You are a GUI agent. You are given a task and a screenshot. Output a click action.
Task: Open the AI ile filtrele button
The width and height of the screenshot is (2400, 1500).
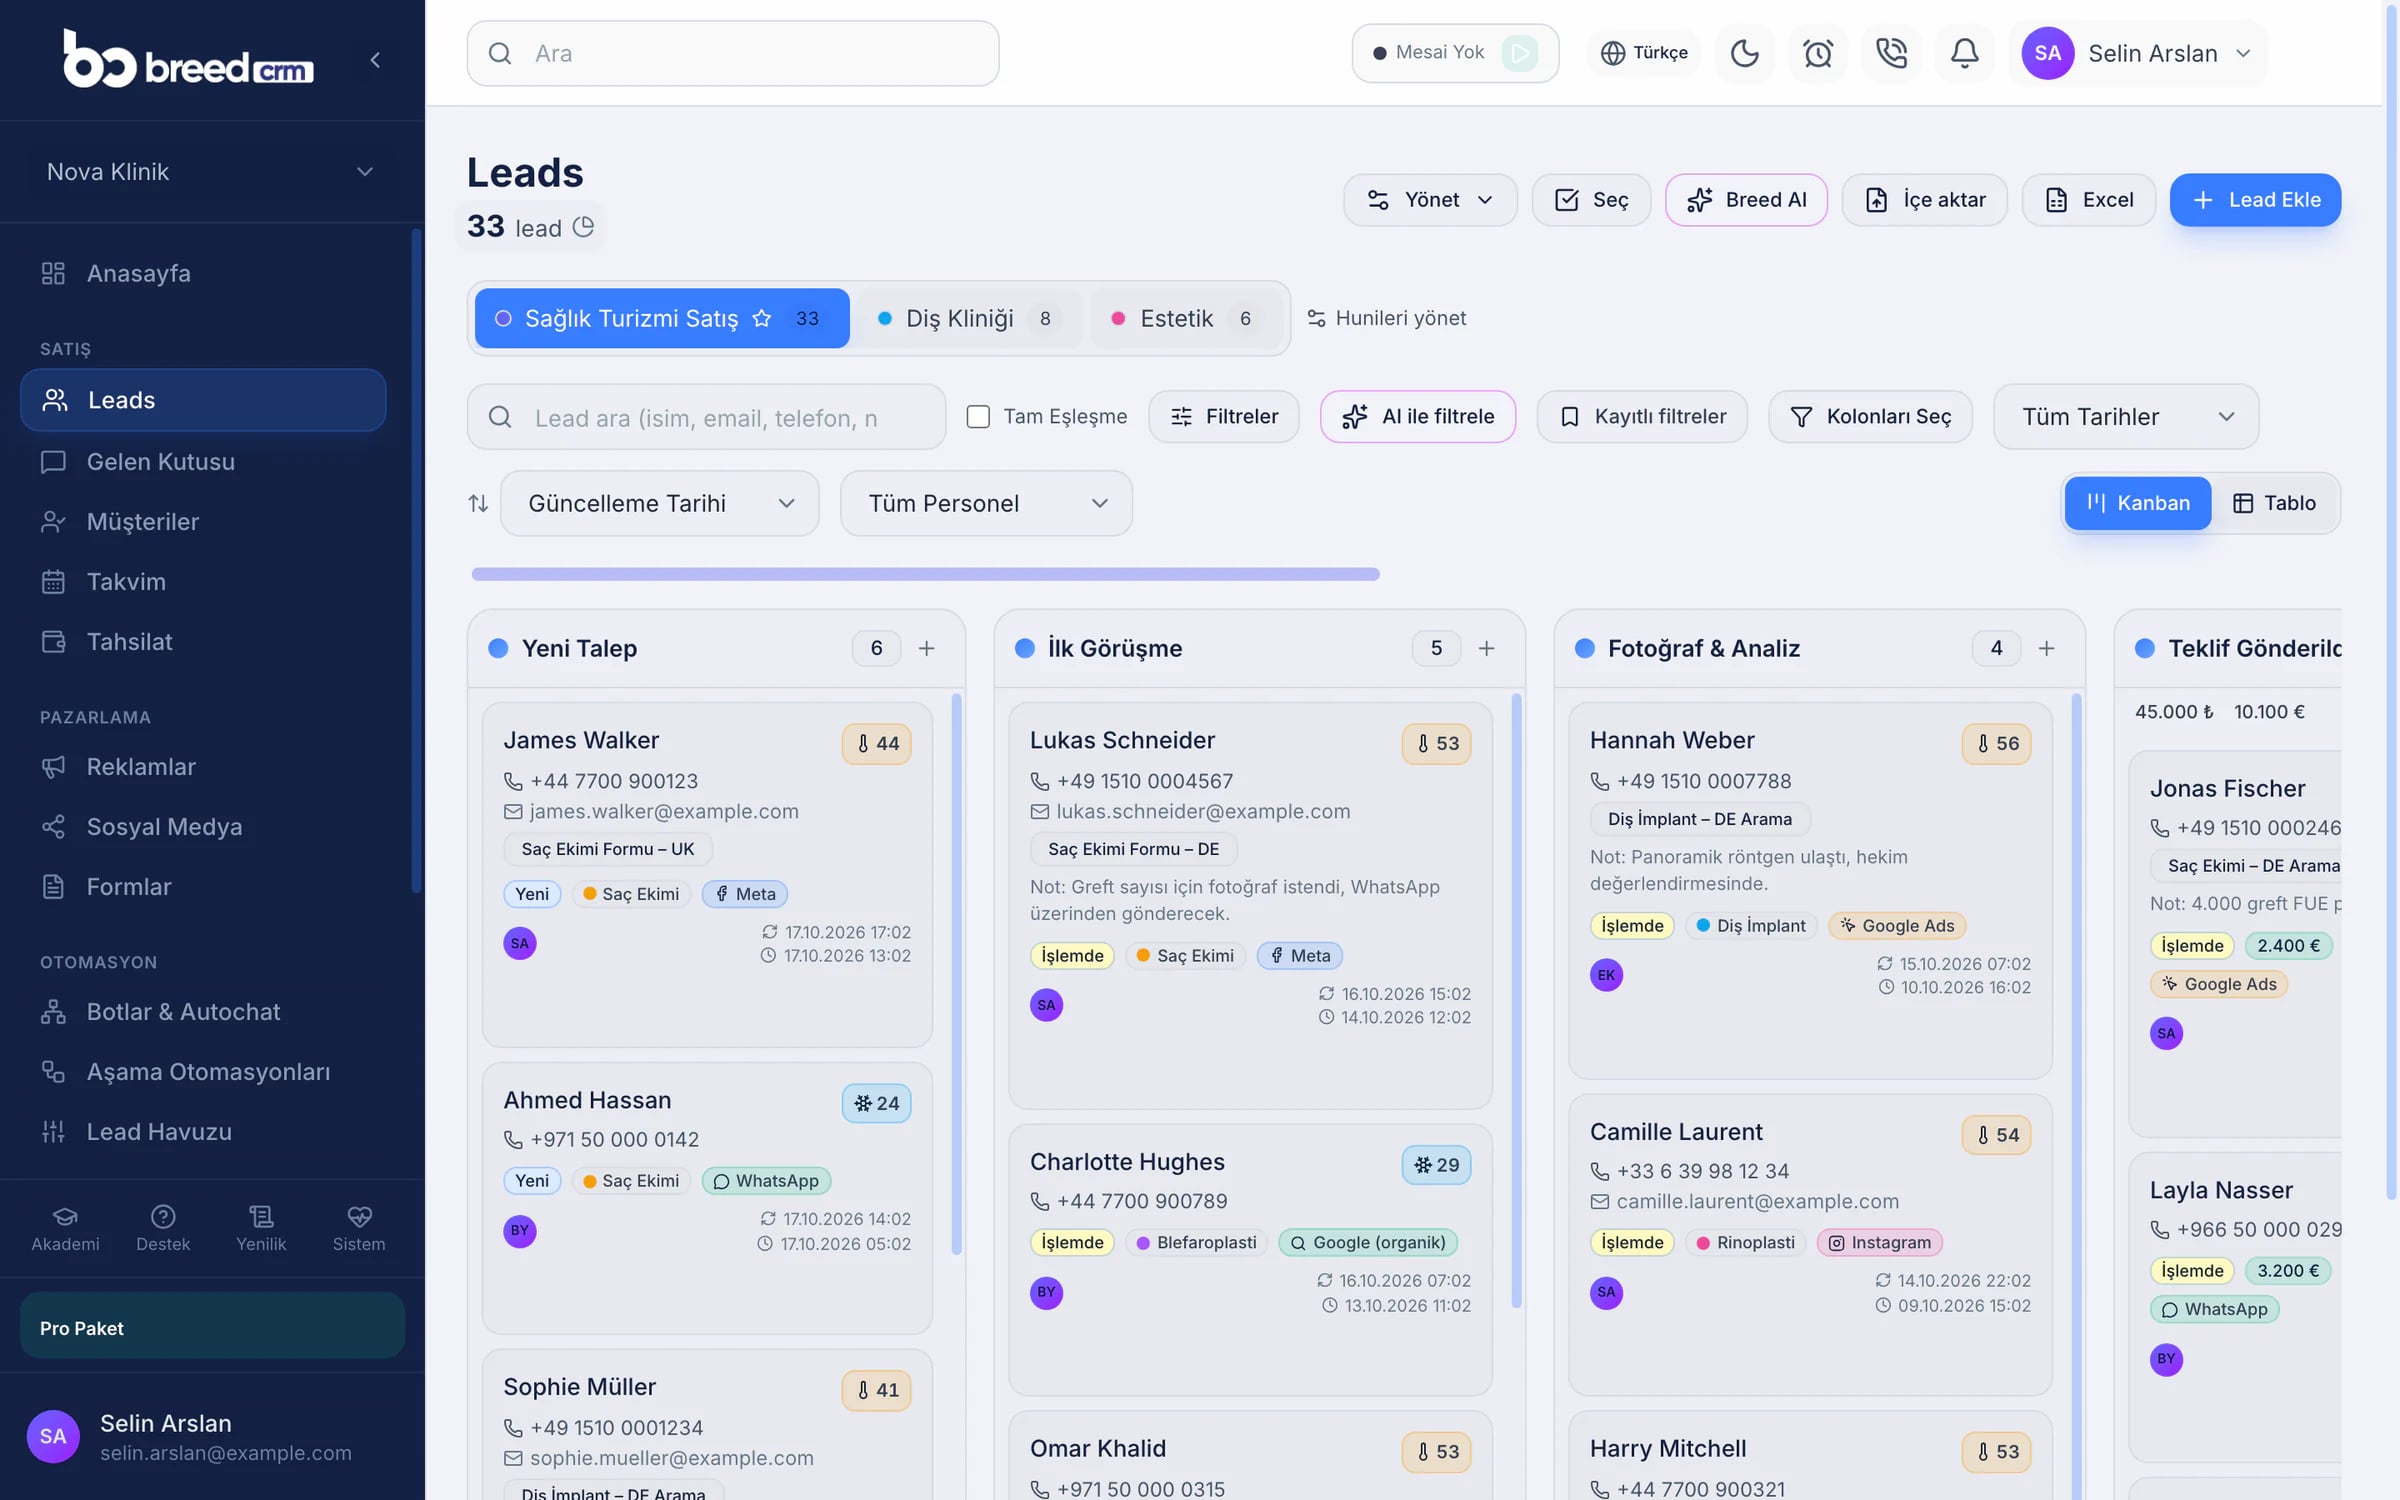pyautogui.click(x=1418, y=417)
